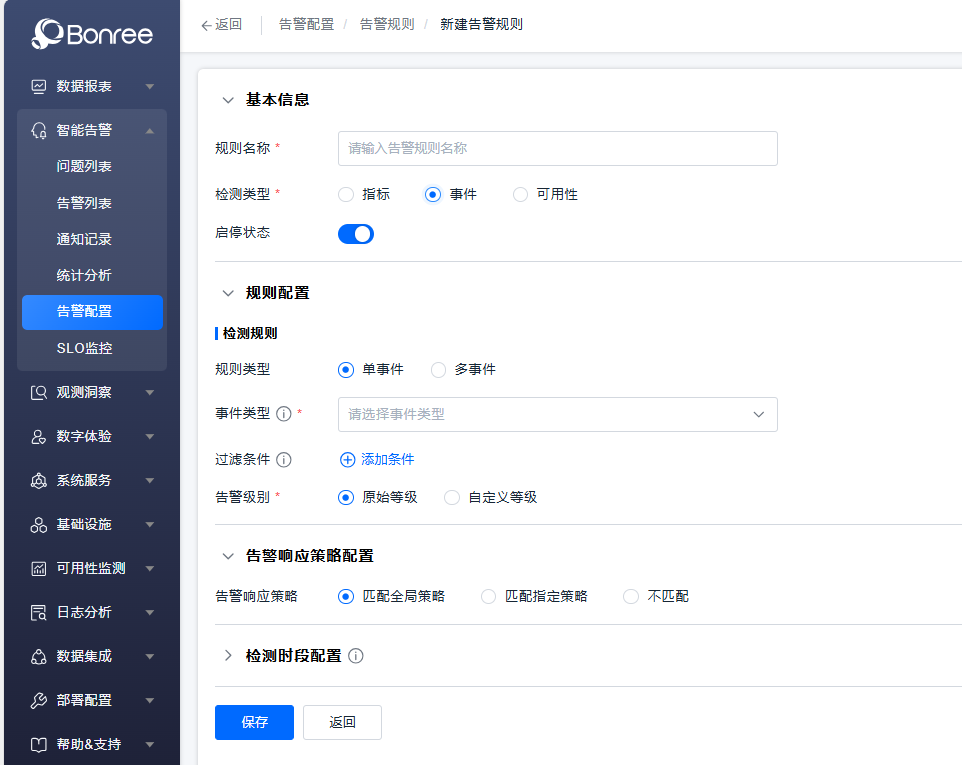Image resolution: width=962 pixels, height=765 pixels.
Task: Select 自定义等级 alarm level
Action: 453,497
